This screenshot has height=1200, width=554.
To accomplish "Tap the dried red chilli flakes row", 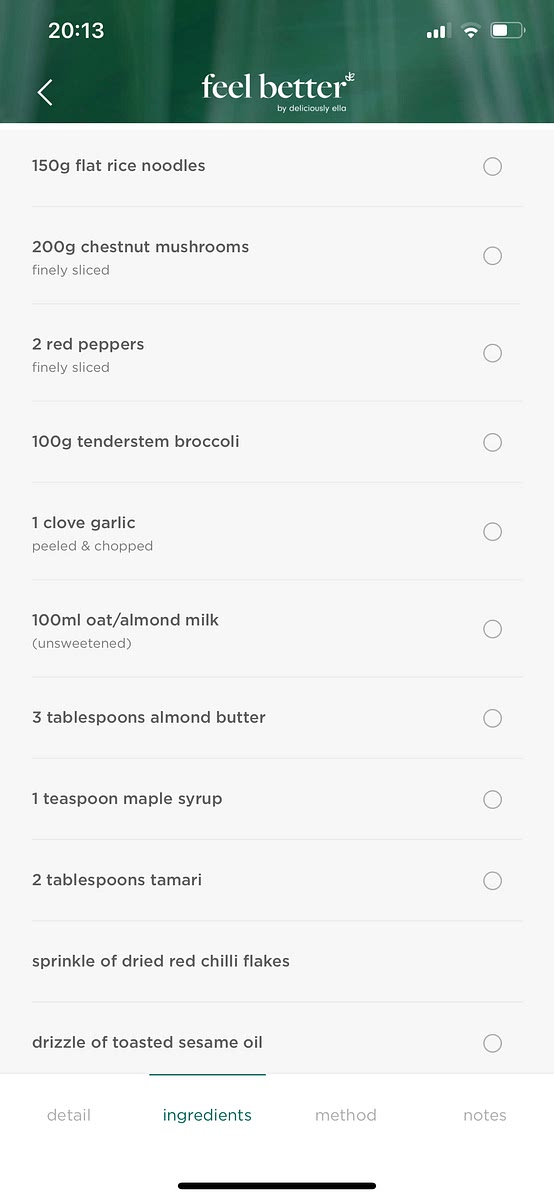I will (x=277, y=961).
